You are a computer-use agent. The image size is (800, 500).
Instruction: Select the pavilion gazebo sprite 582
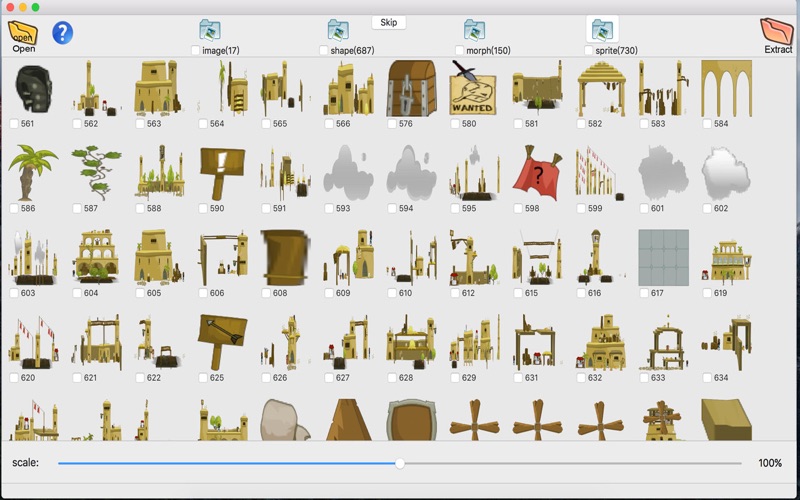602,89
